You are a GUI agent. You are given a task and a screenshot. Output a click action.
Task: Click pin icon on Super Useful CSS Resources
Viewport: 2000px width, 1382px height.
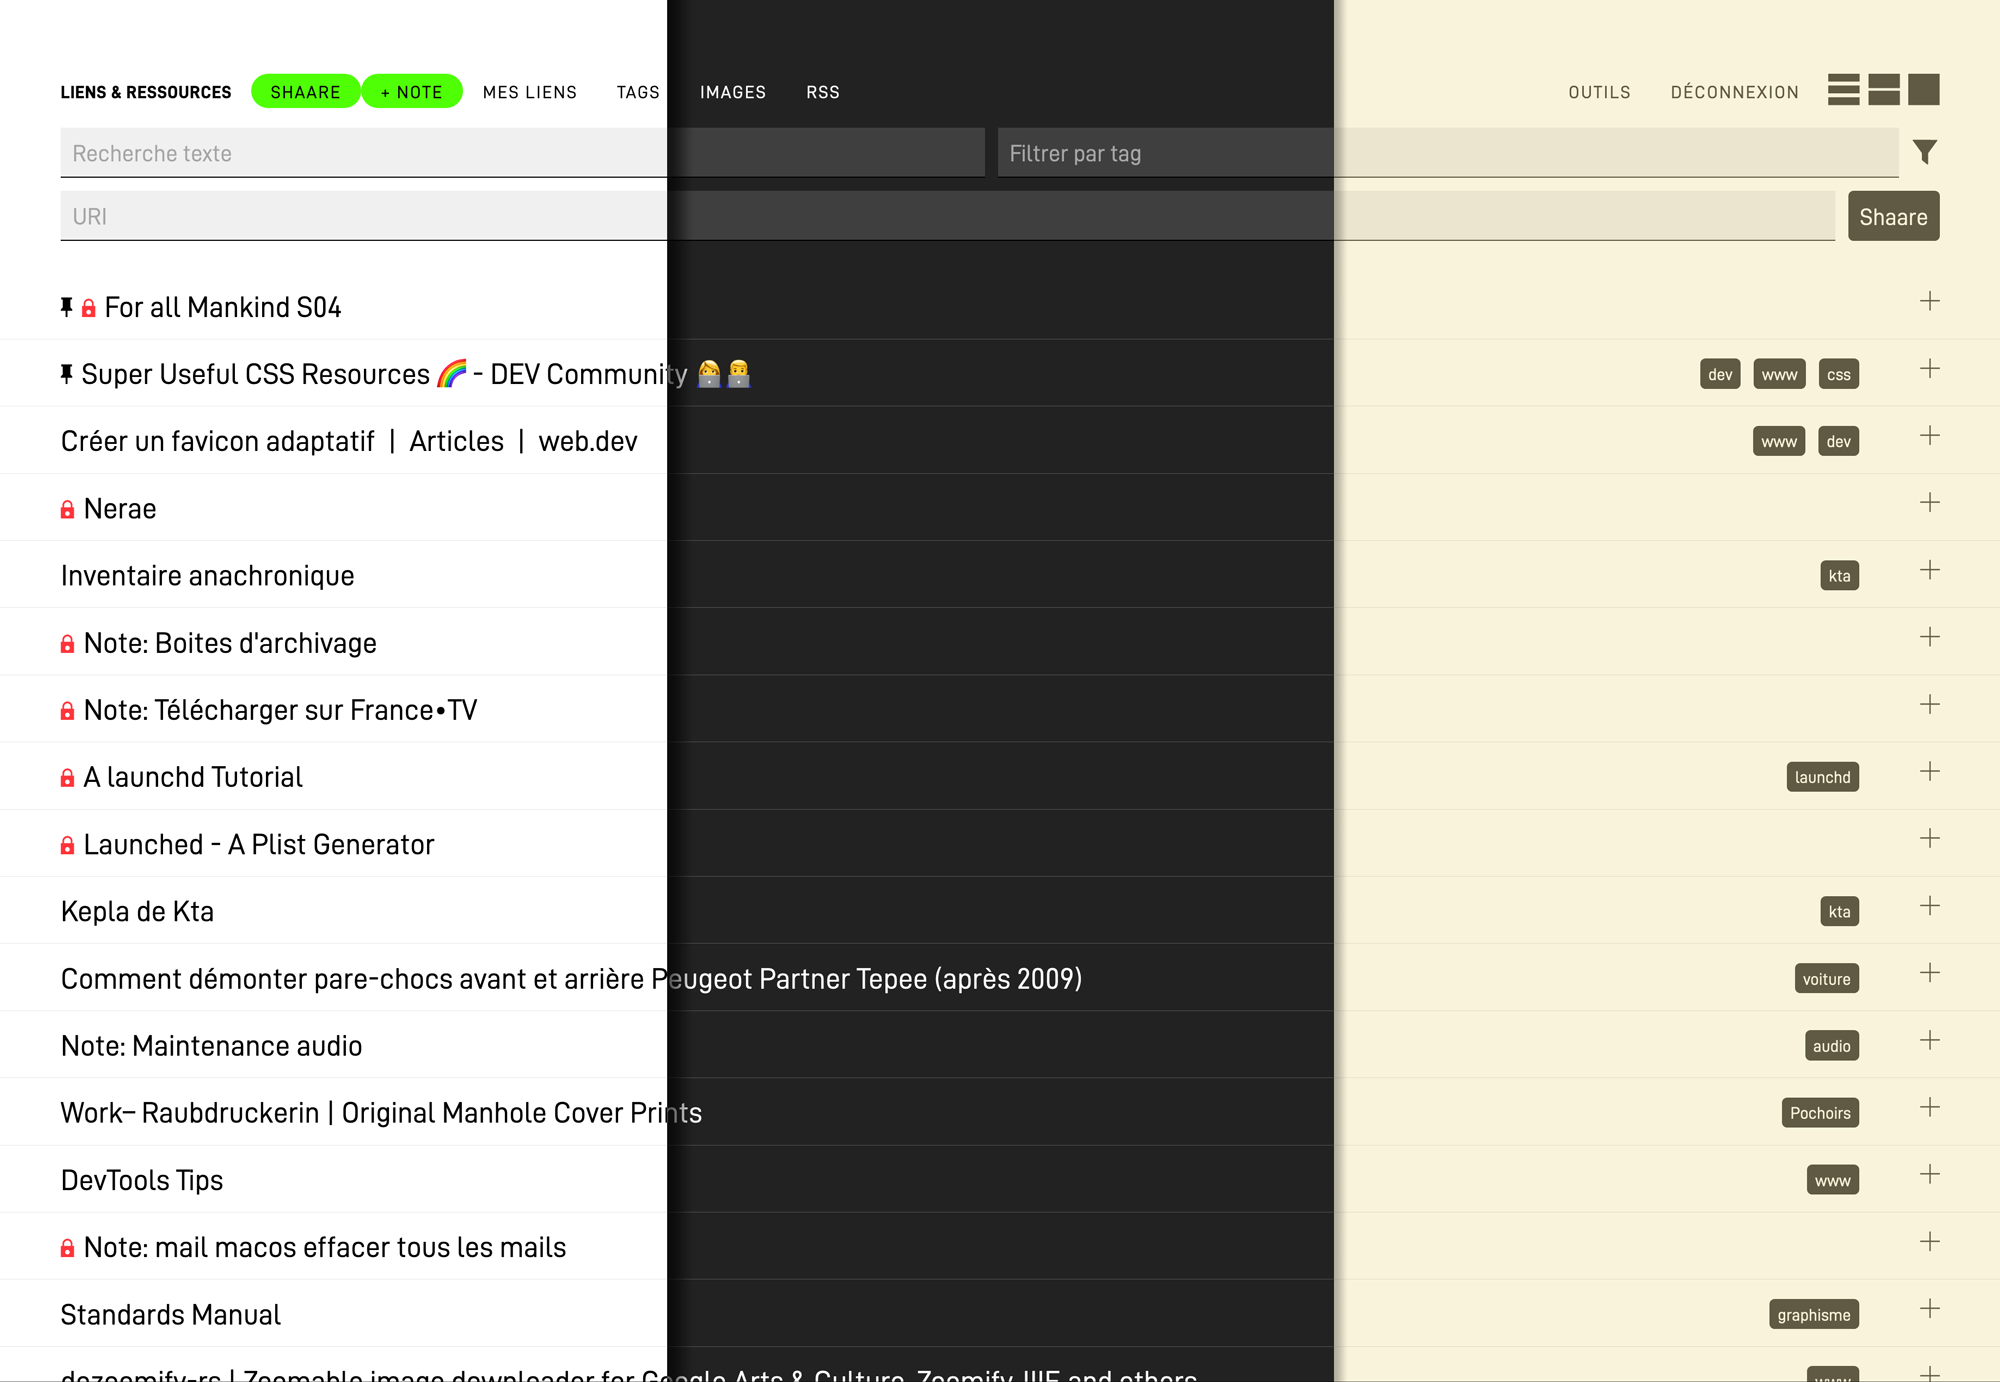[x=67, y=374]
